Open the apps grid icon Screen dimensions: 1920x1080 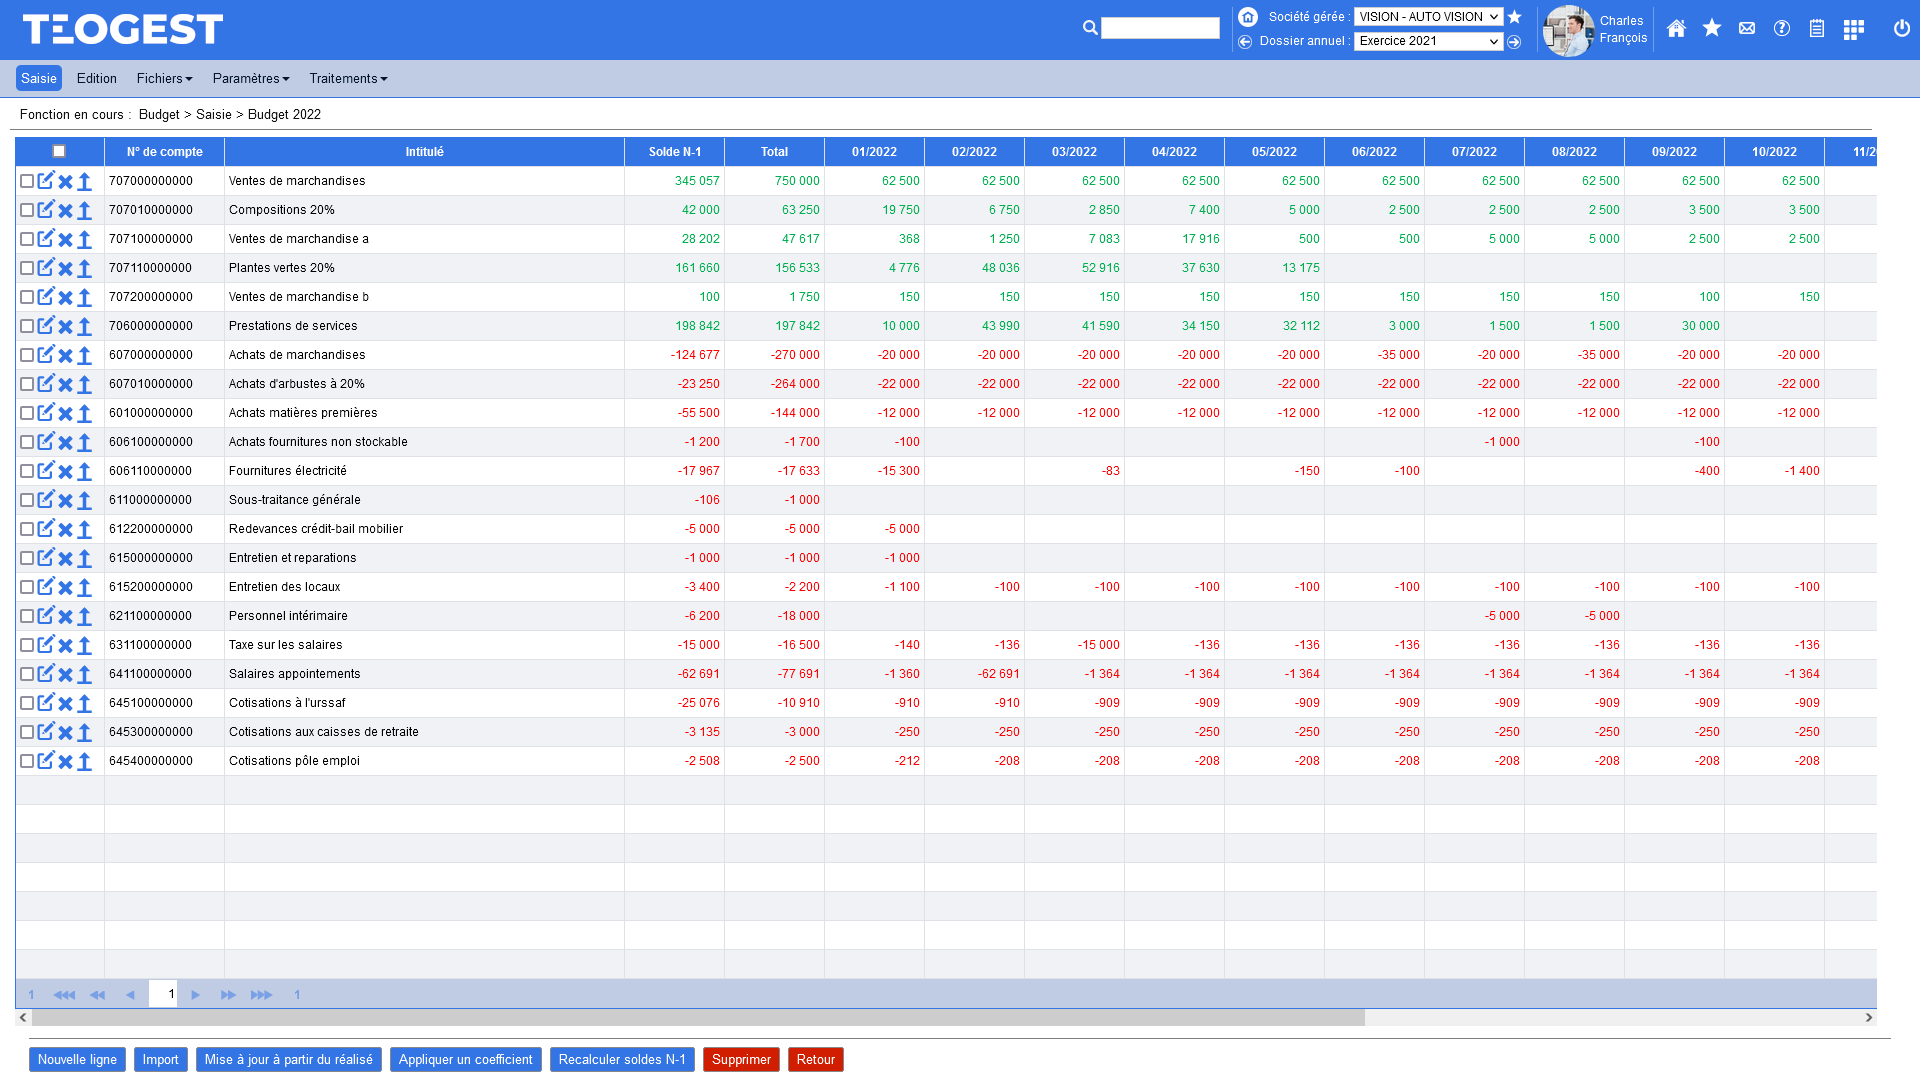point(1853,29)
